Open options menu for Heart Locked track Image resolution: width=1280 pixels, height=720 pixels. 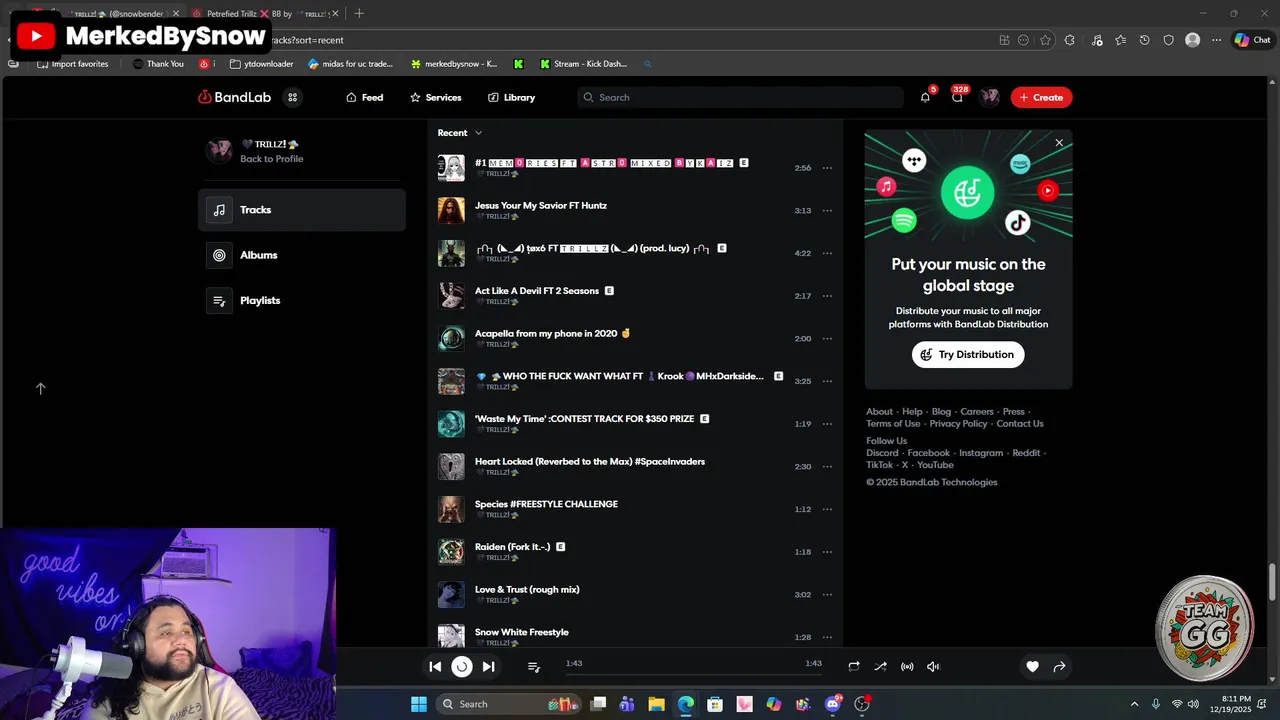pos(827,467)
